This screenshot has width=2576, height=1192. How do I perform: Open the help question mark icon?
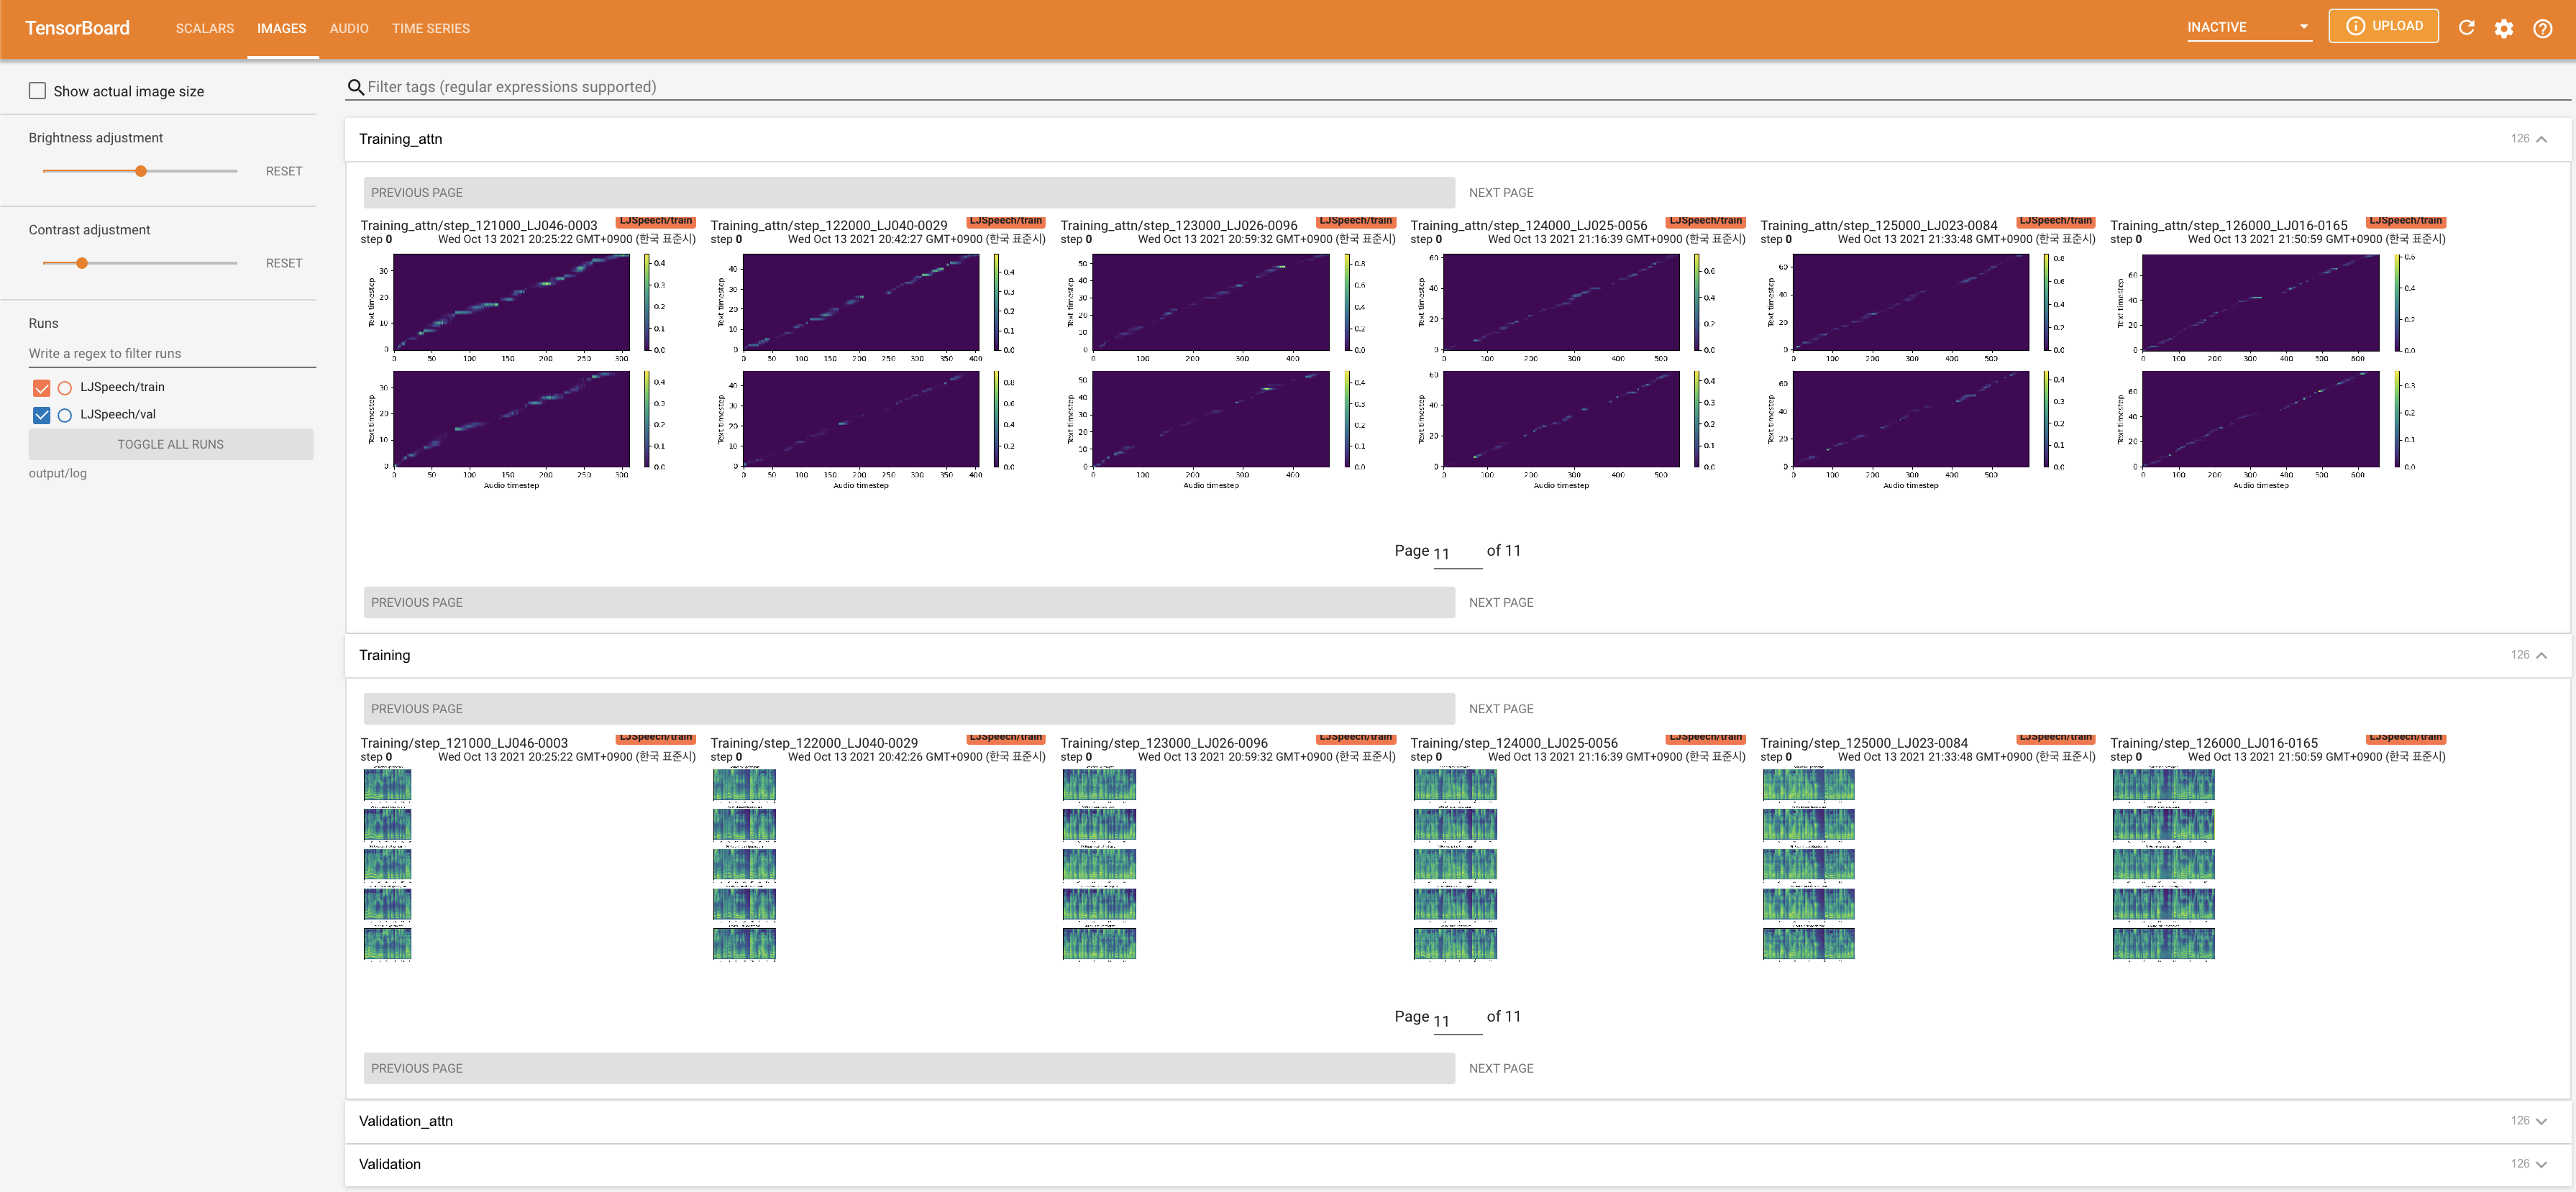[2542, 28]
